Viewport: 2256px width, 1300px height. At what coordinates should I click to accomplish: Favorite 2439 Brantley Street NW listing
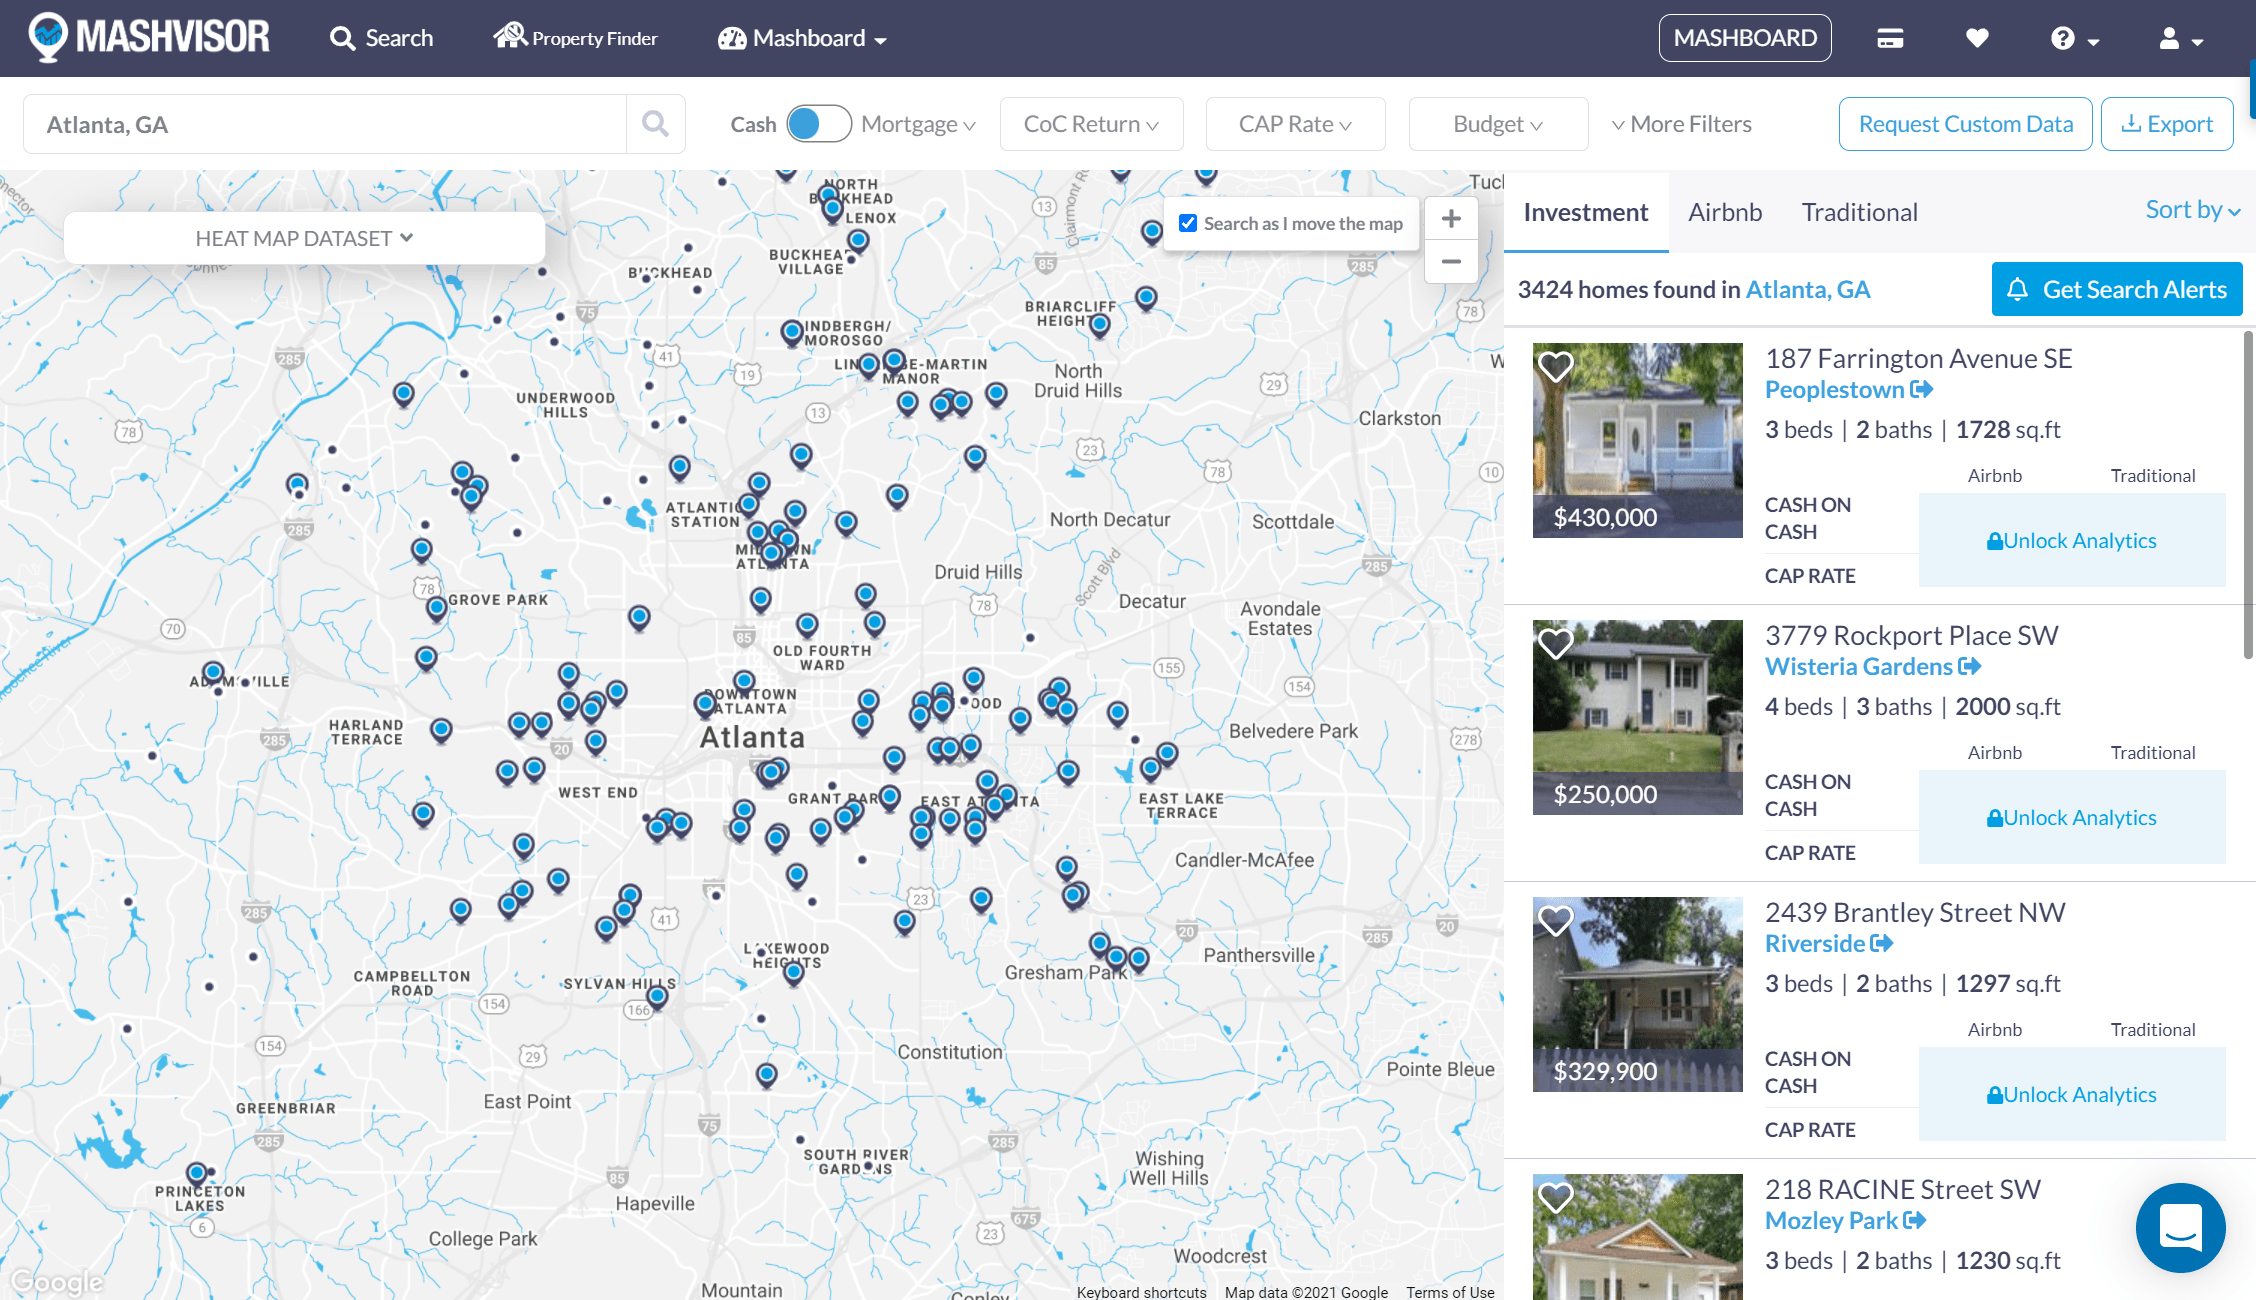pyautogui.click(x=1556, y=920)
